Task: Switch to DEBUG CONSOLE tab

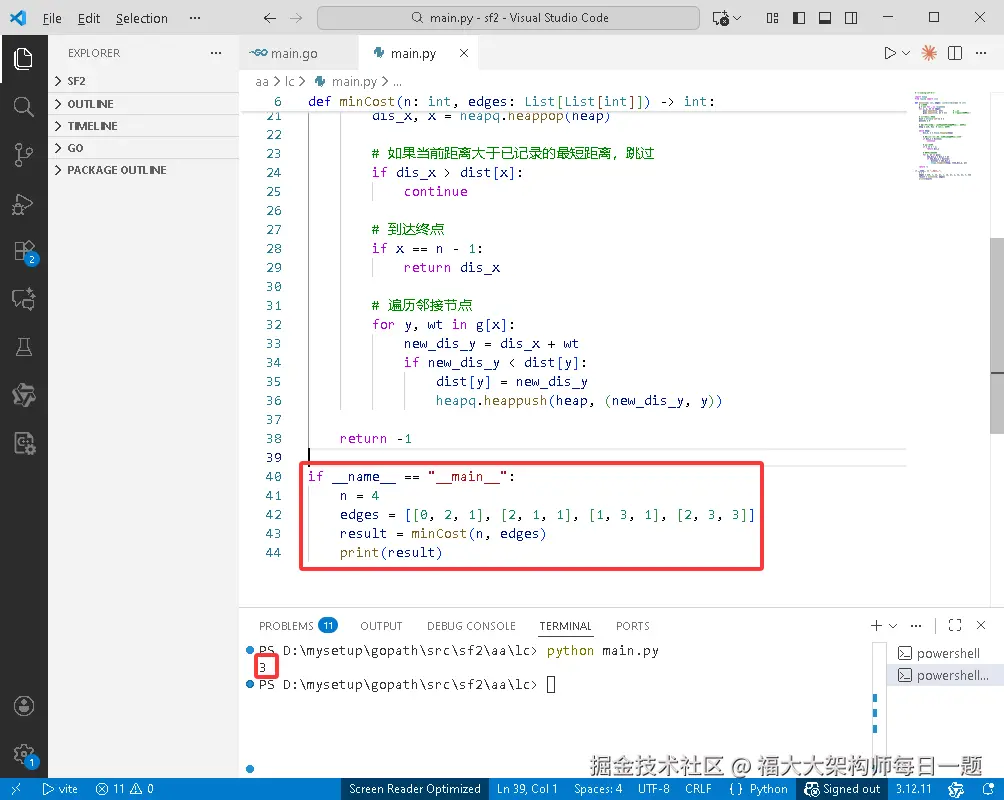Action: [471, 626]
